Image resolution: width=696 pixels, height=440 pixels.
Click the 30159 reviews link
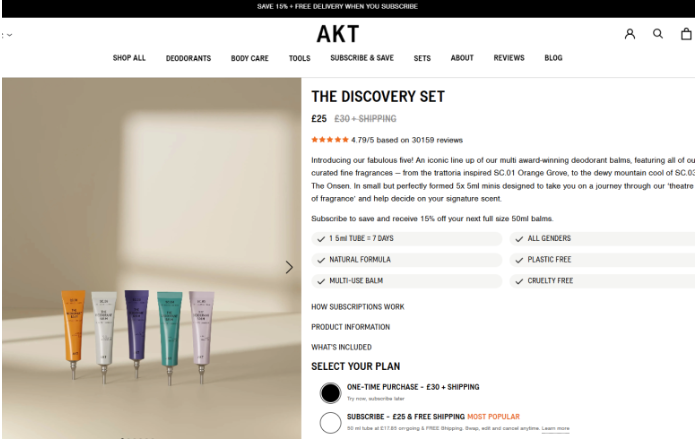(x=437, y=140)
